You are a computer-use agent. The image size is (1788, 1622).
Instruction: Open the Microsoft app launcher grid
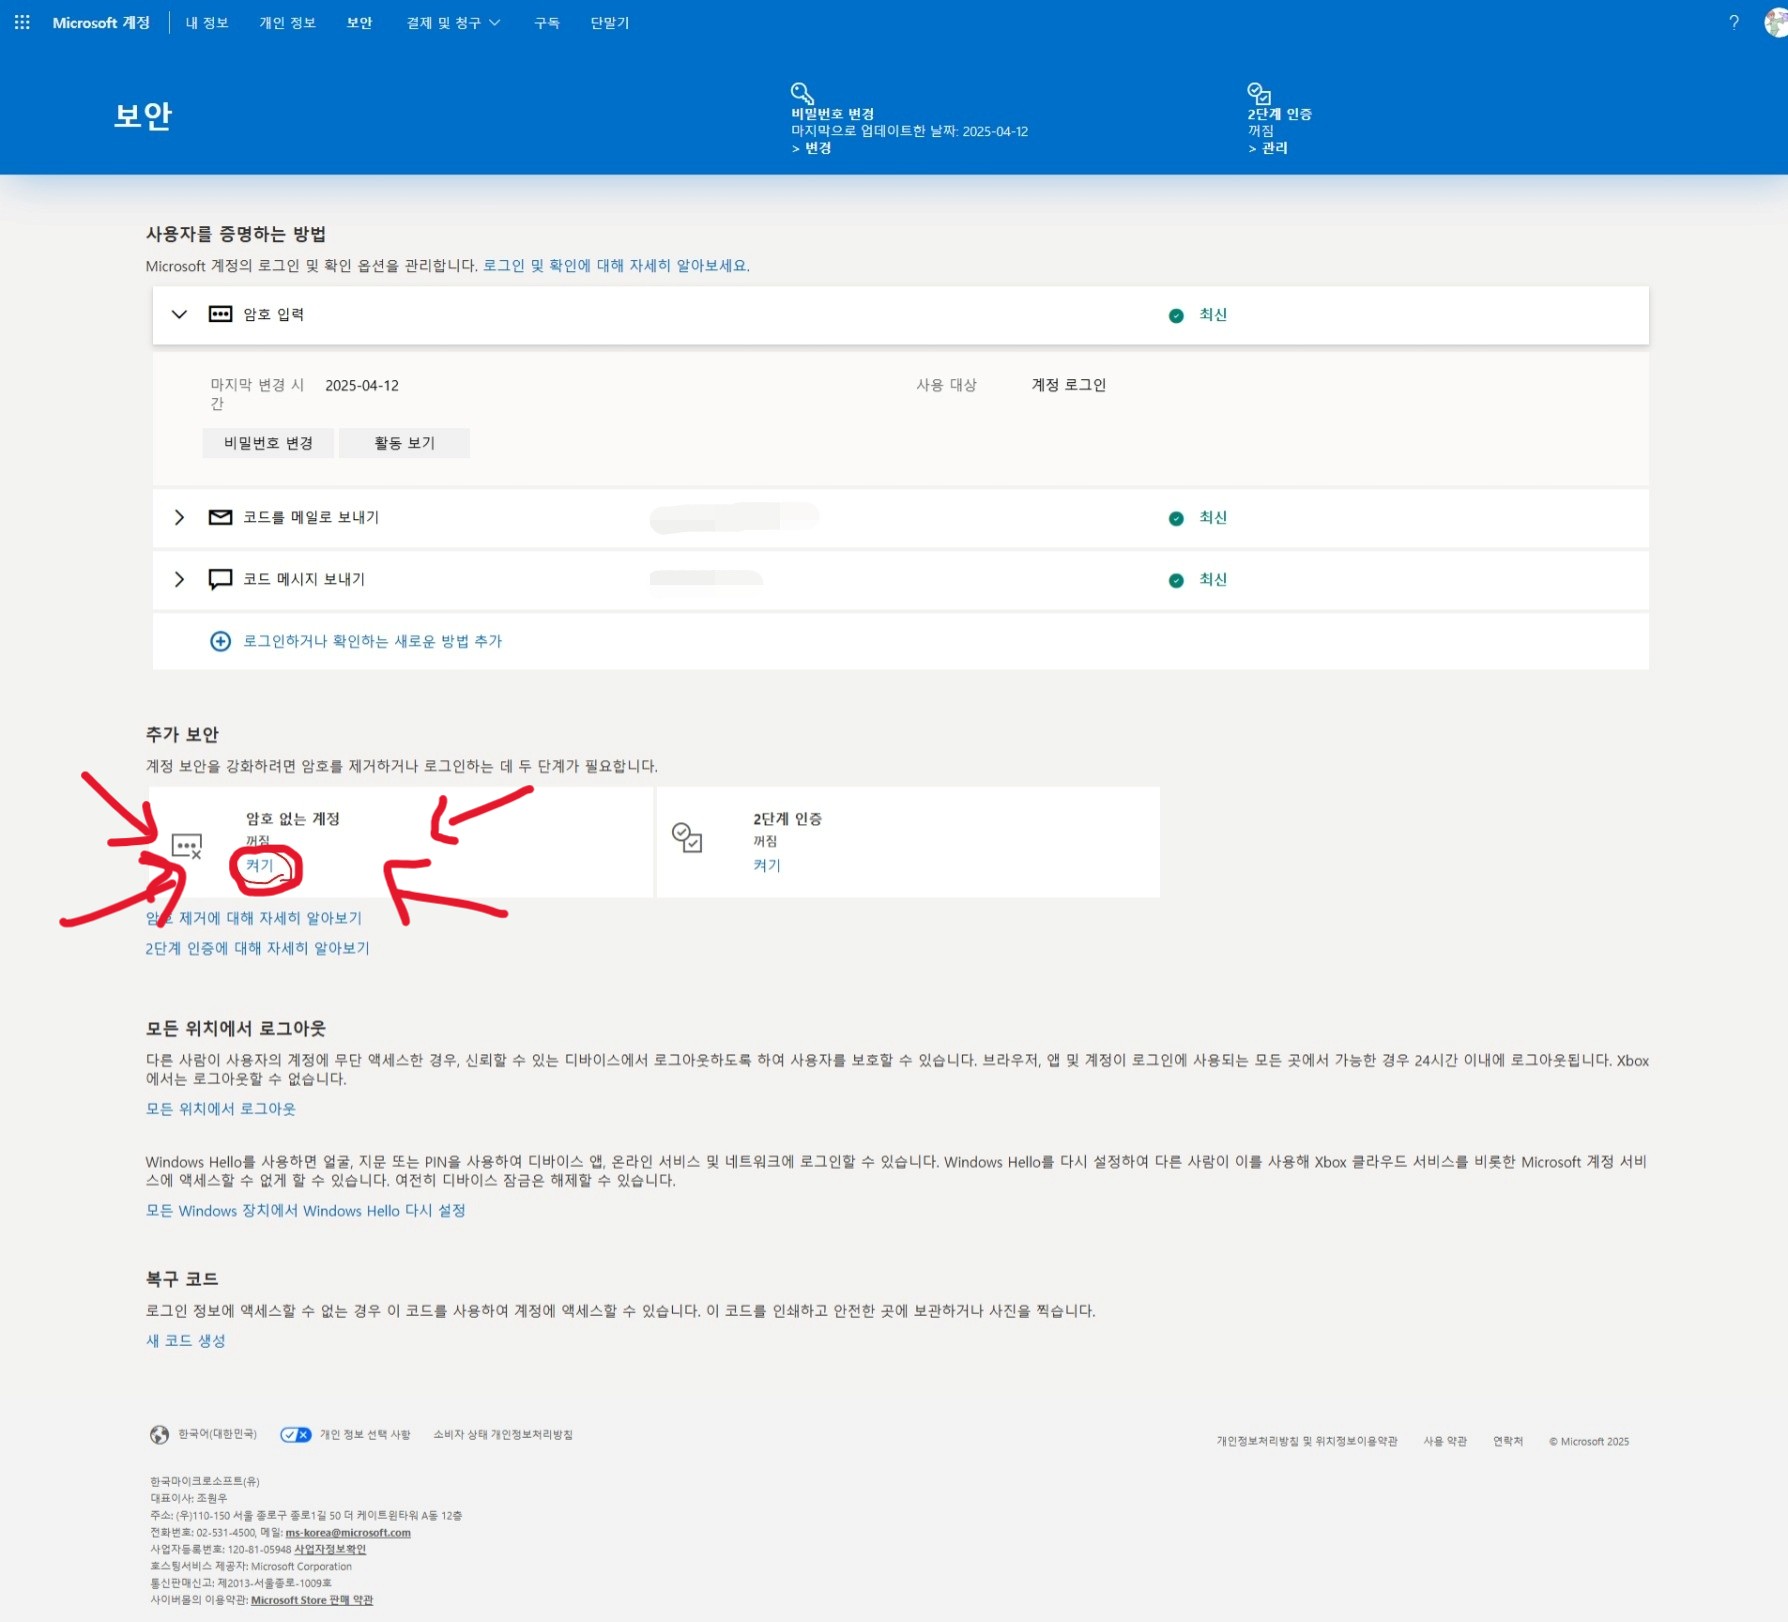click(22, 22)
